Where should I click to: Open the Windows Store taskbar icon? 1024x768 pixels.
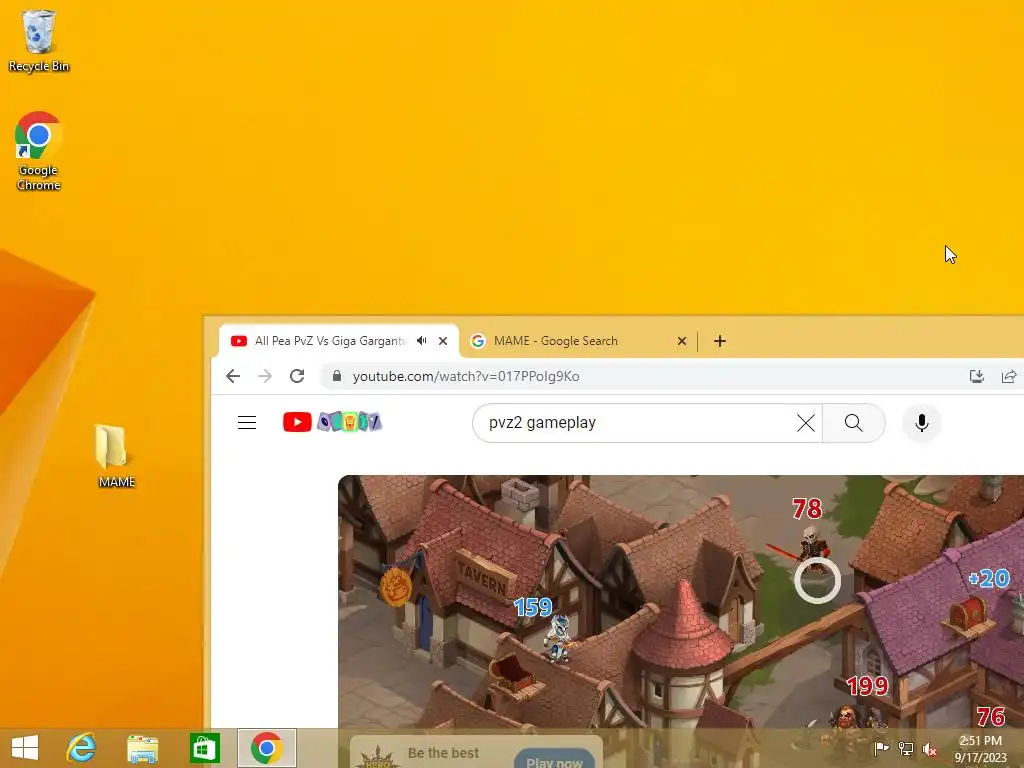tap(204, 748)
